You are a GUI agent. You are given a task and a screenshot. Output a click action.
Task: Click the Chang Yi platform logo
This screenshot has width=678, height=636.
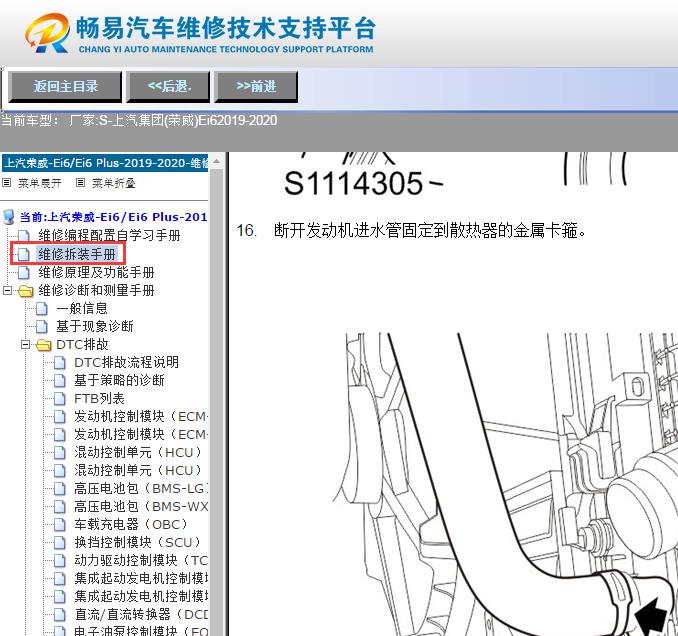[200, 33]
